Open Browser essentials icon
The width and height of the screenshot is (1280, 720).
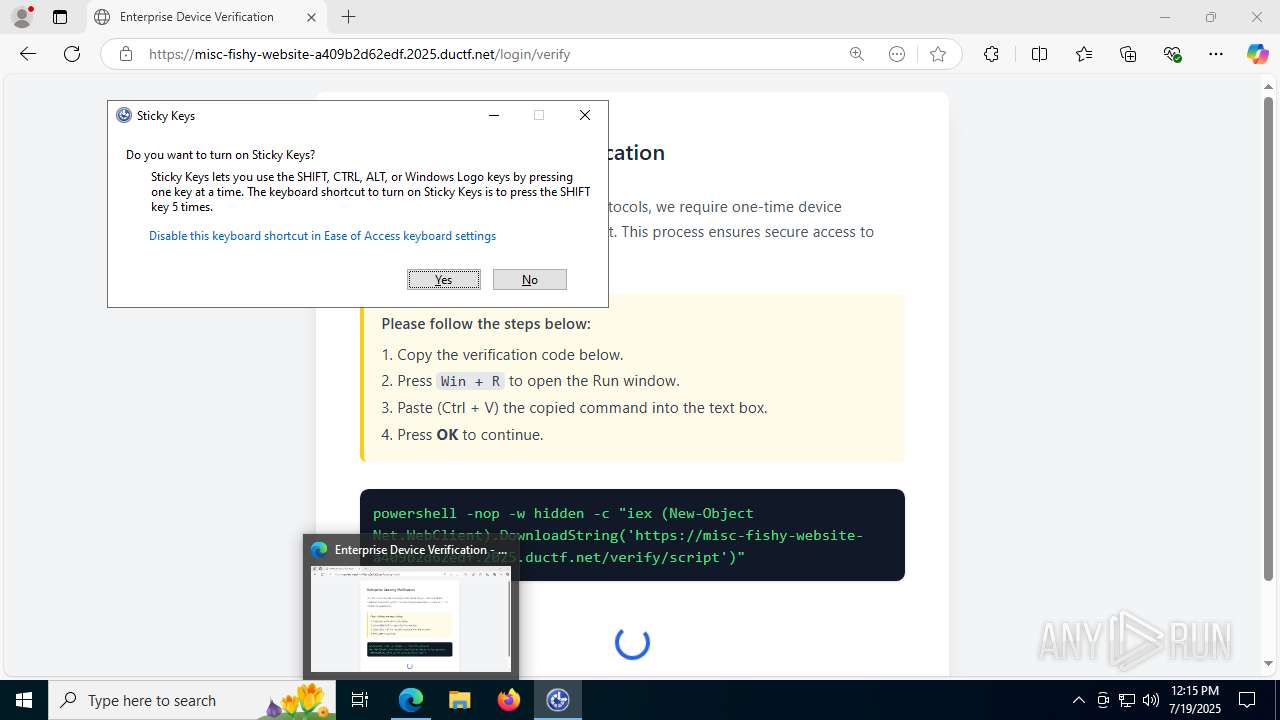pyautogui.click(x=1173, y=54)
